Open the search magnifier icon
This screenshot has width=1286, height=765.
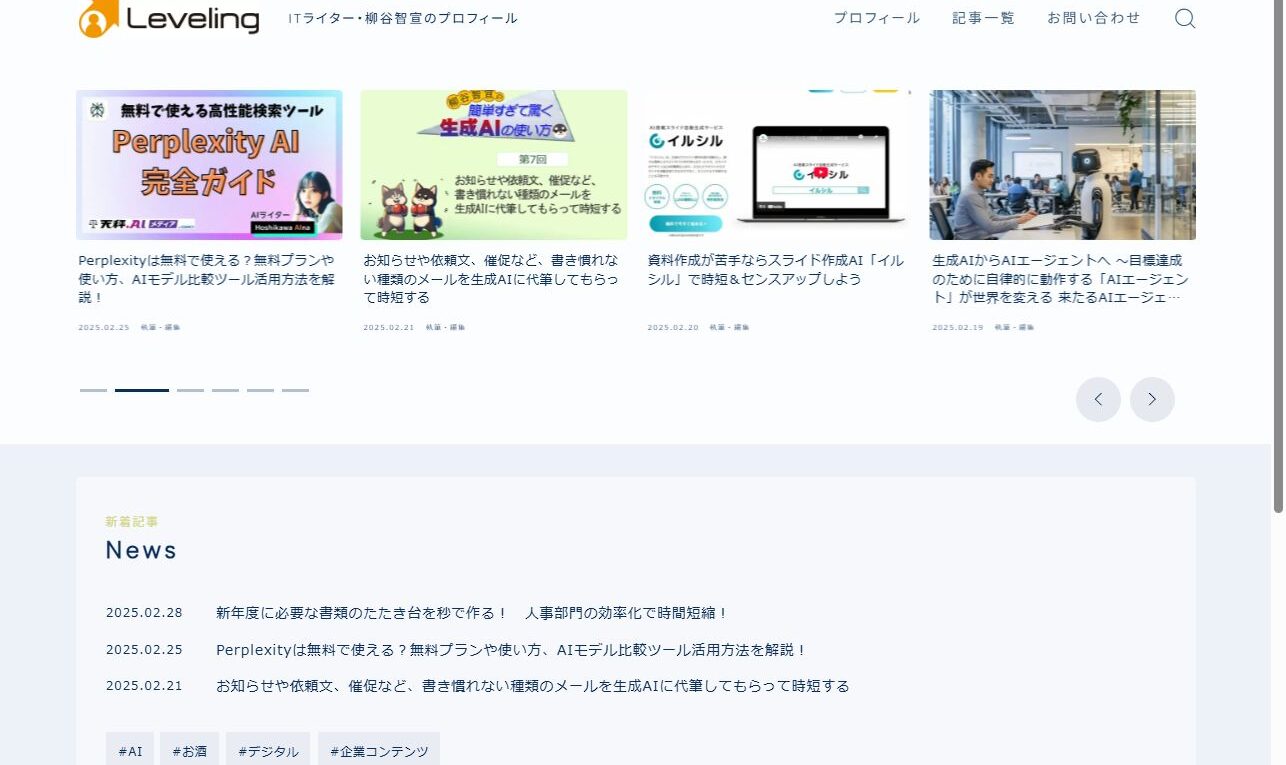coord(1185,18)
